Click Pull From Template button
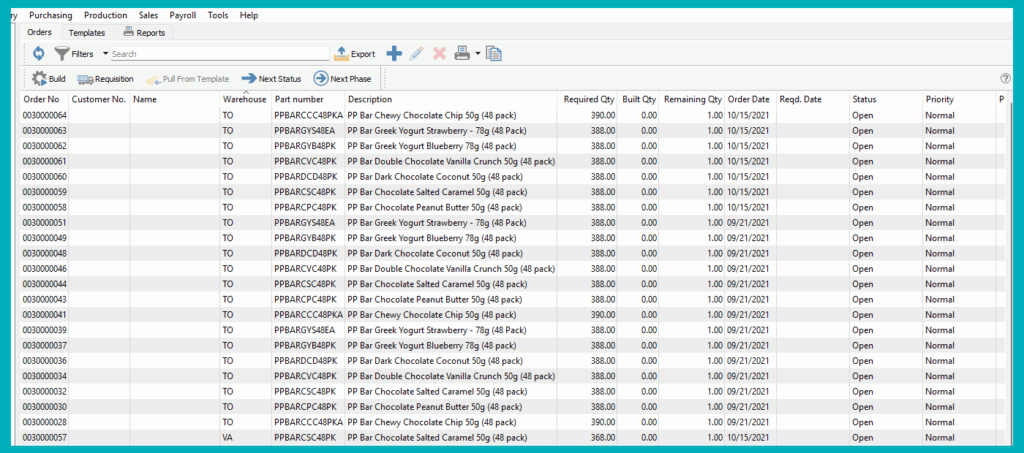This screenshot has height=453, width=1024. (x=187, y=79)
